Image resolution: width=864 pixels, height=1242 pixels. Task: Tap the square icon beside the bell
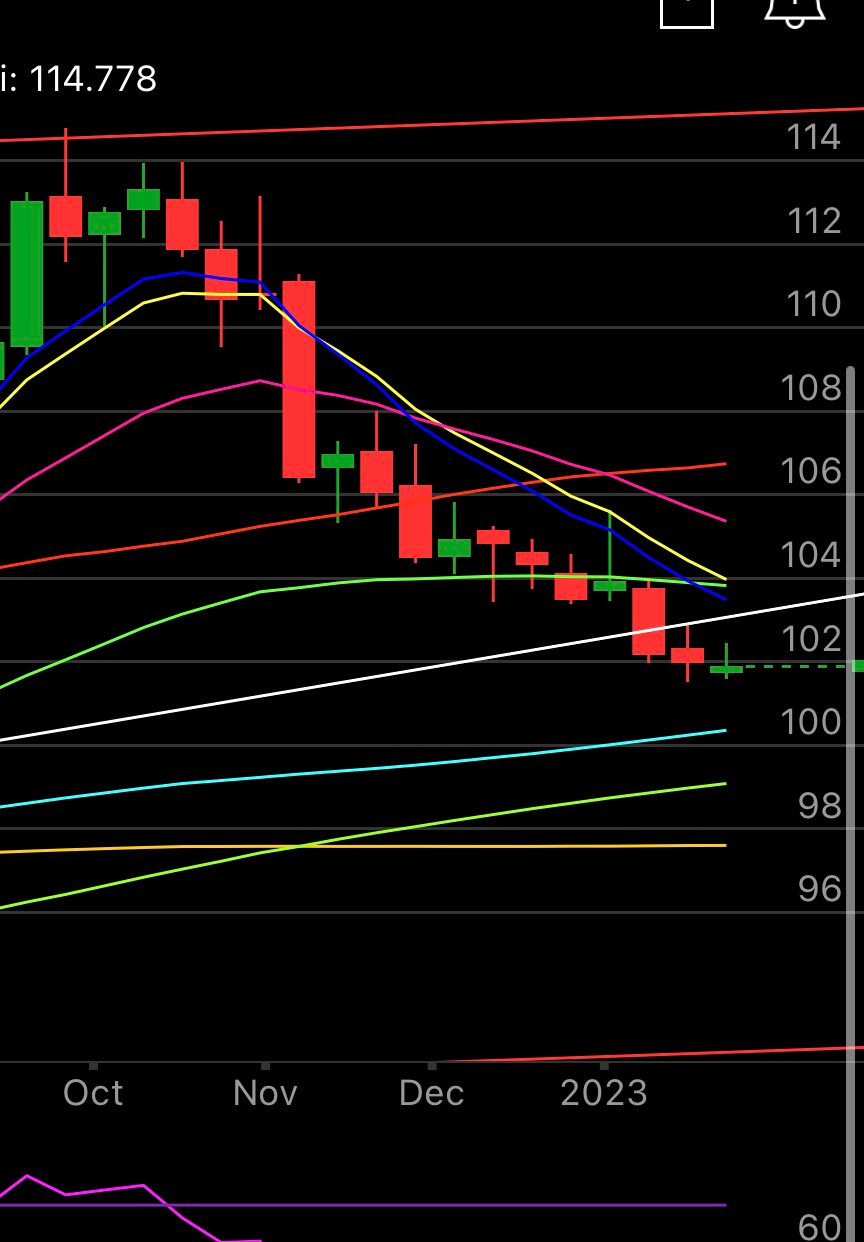tap(687, 12)
